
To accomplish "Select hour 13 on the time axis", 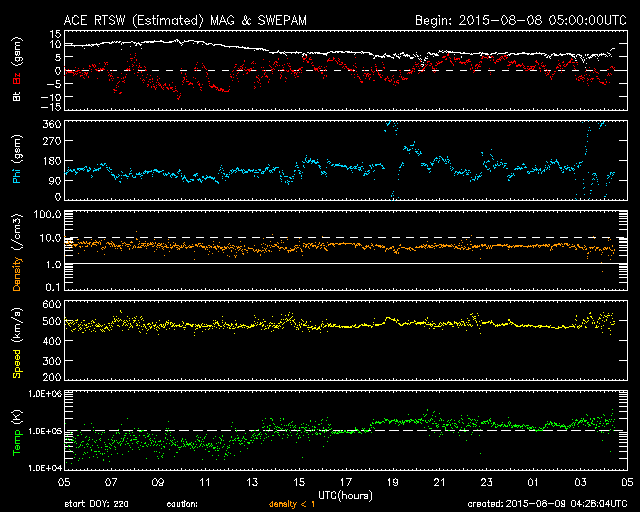I will coord(252,482).
